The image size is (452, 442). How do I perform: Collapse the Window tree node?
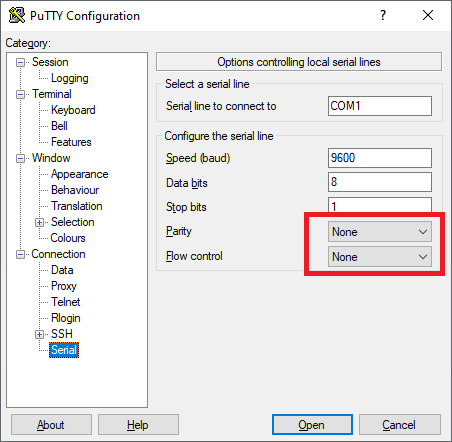click(21, 158)
